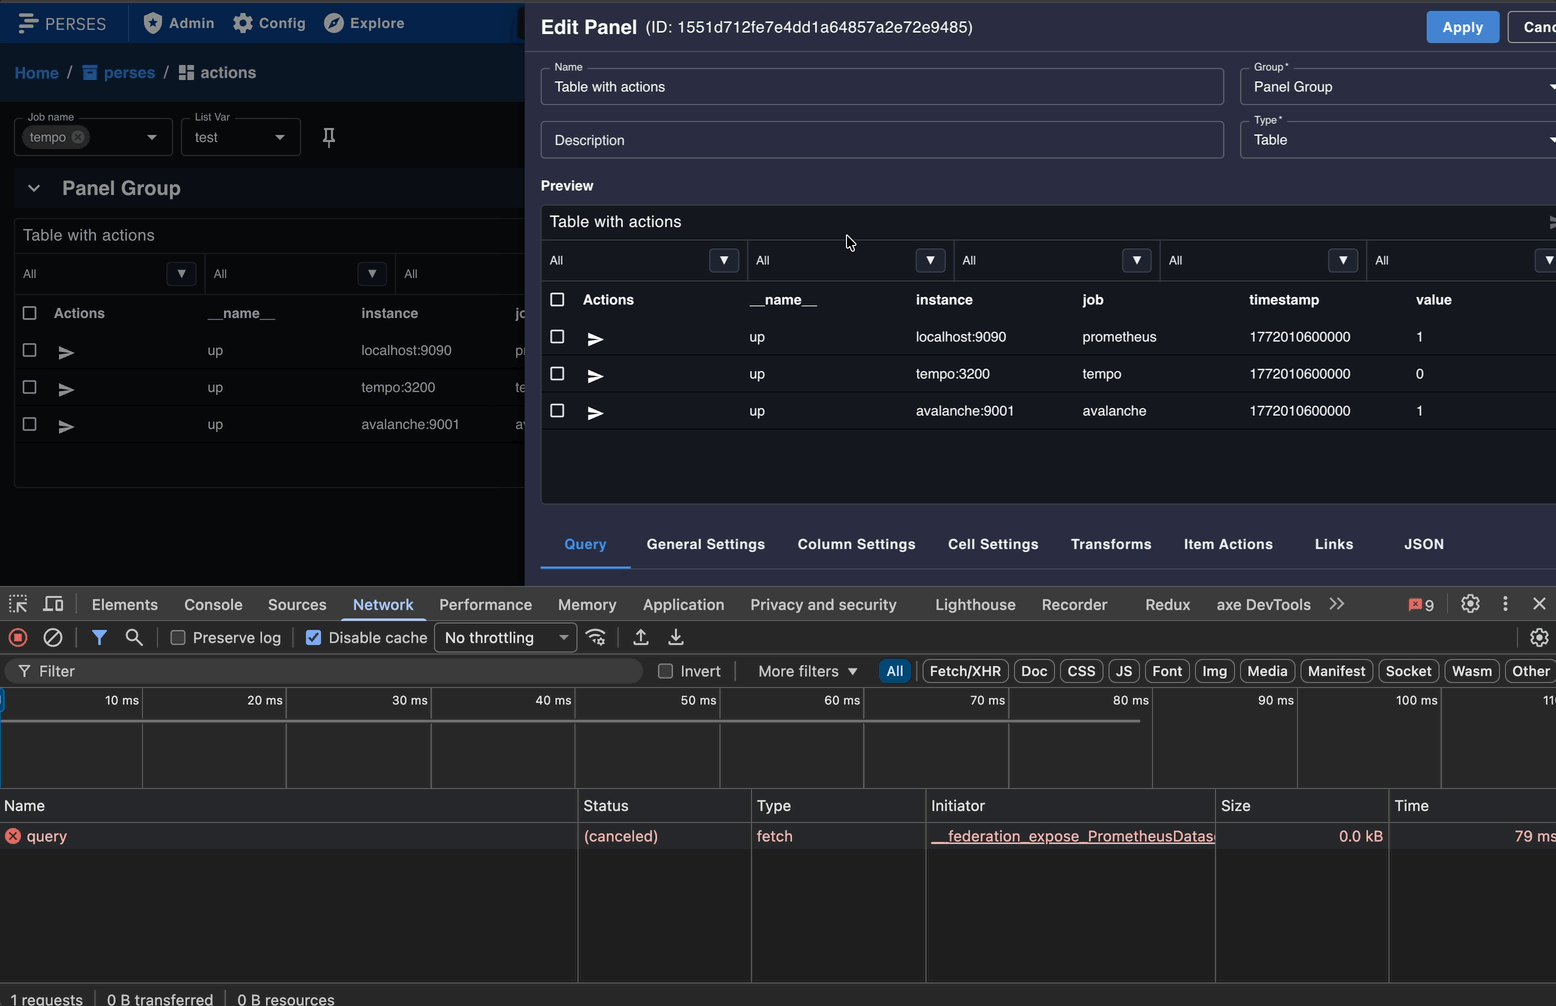Image resolution: width=1556 pixels, height=1006 pixels.
Task: Check the tempo:3200 row in preview
Action: (x=558, y=374)
